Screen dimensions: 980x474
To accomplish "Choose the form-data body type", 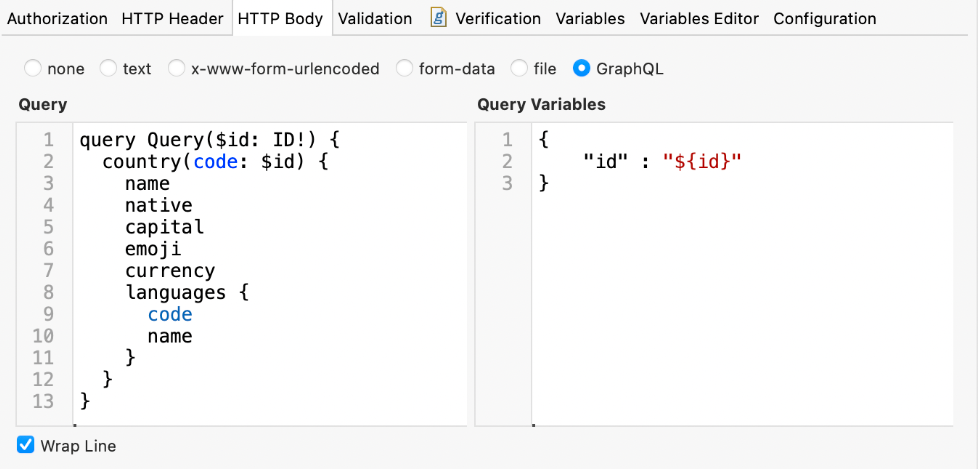I will (x=405, y=68).
